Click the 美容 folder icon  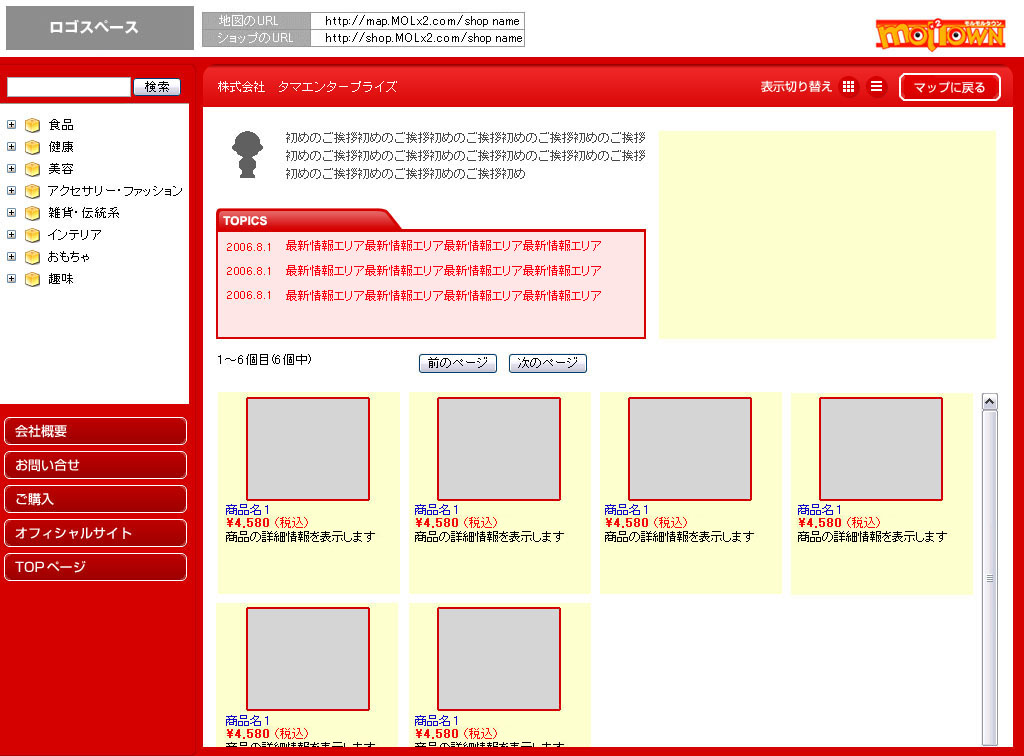33,169
